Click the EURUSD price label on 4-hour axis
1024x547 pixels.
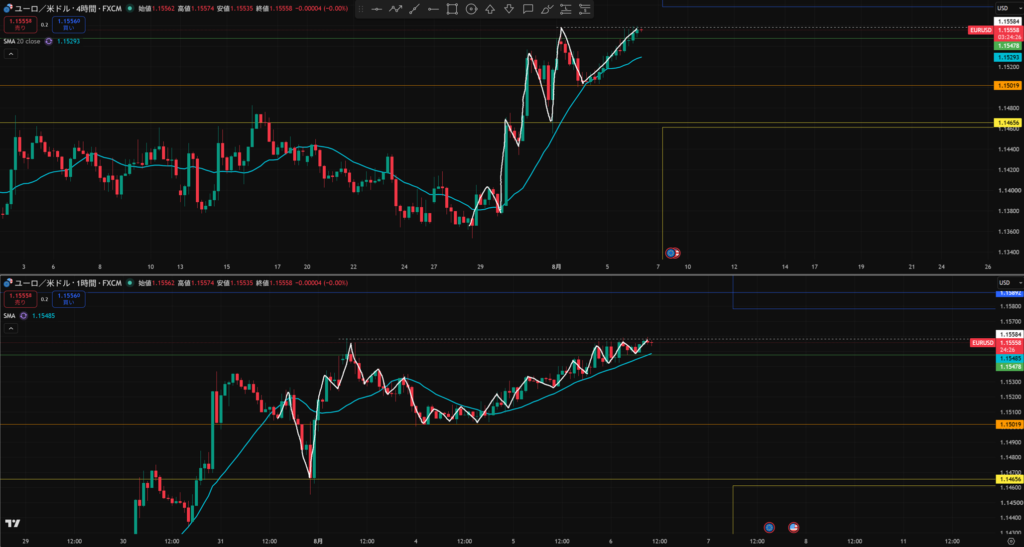pyautogui.click(x=982, y=30)
